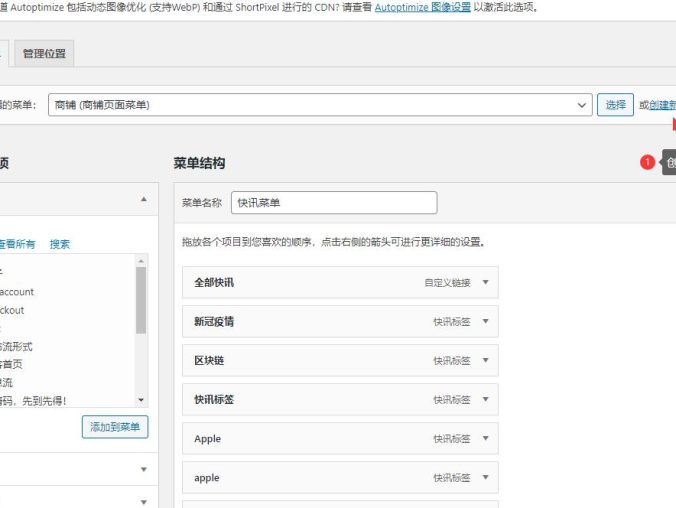The height and width of the screenshot is (508, 676).
Task: Click the page list scrollbar down arrow
Action: point(141,400)
